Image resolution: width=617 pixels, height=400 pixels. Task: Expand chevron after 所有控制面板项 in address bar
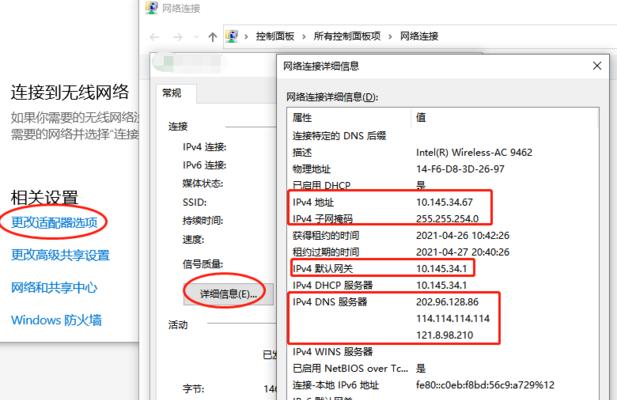point(390,37)
